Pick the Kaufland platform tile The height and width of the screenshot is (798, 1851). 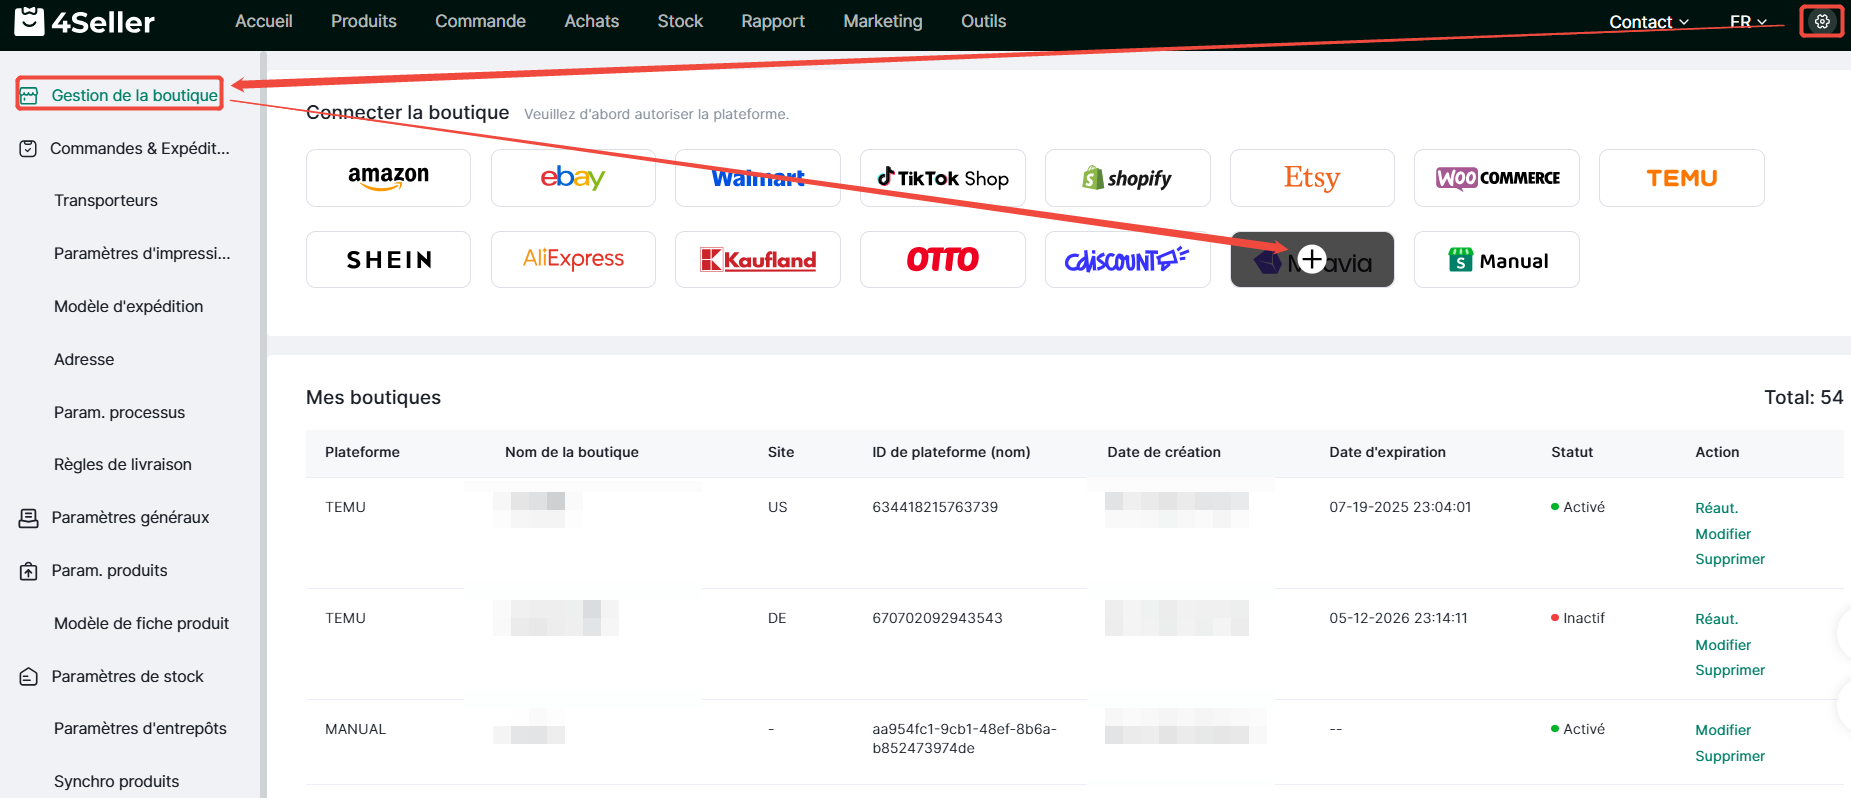coord(758,260)
